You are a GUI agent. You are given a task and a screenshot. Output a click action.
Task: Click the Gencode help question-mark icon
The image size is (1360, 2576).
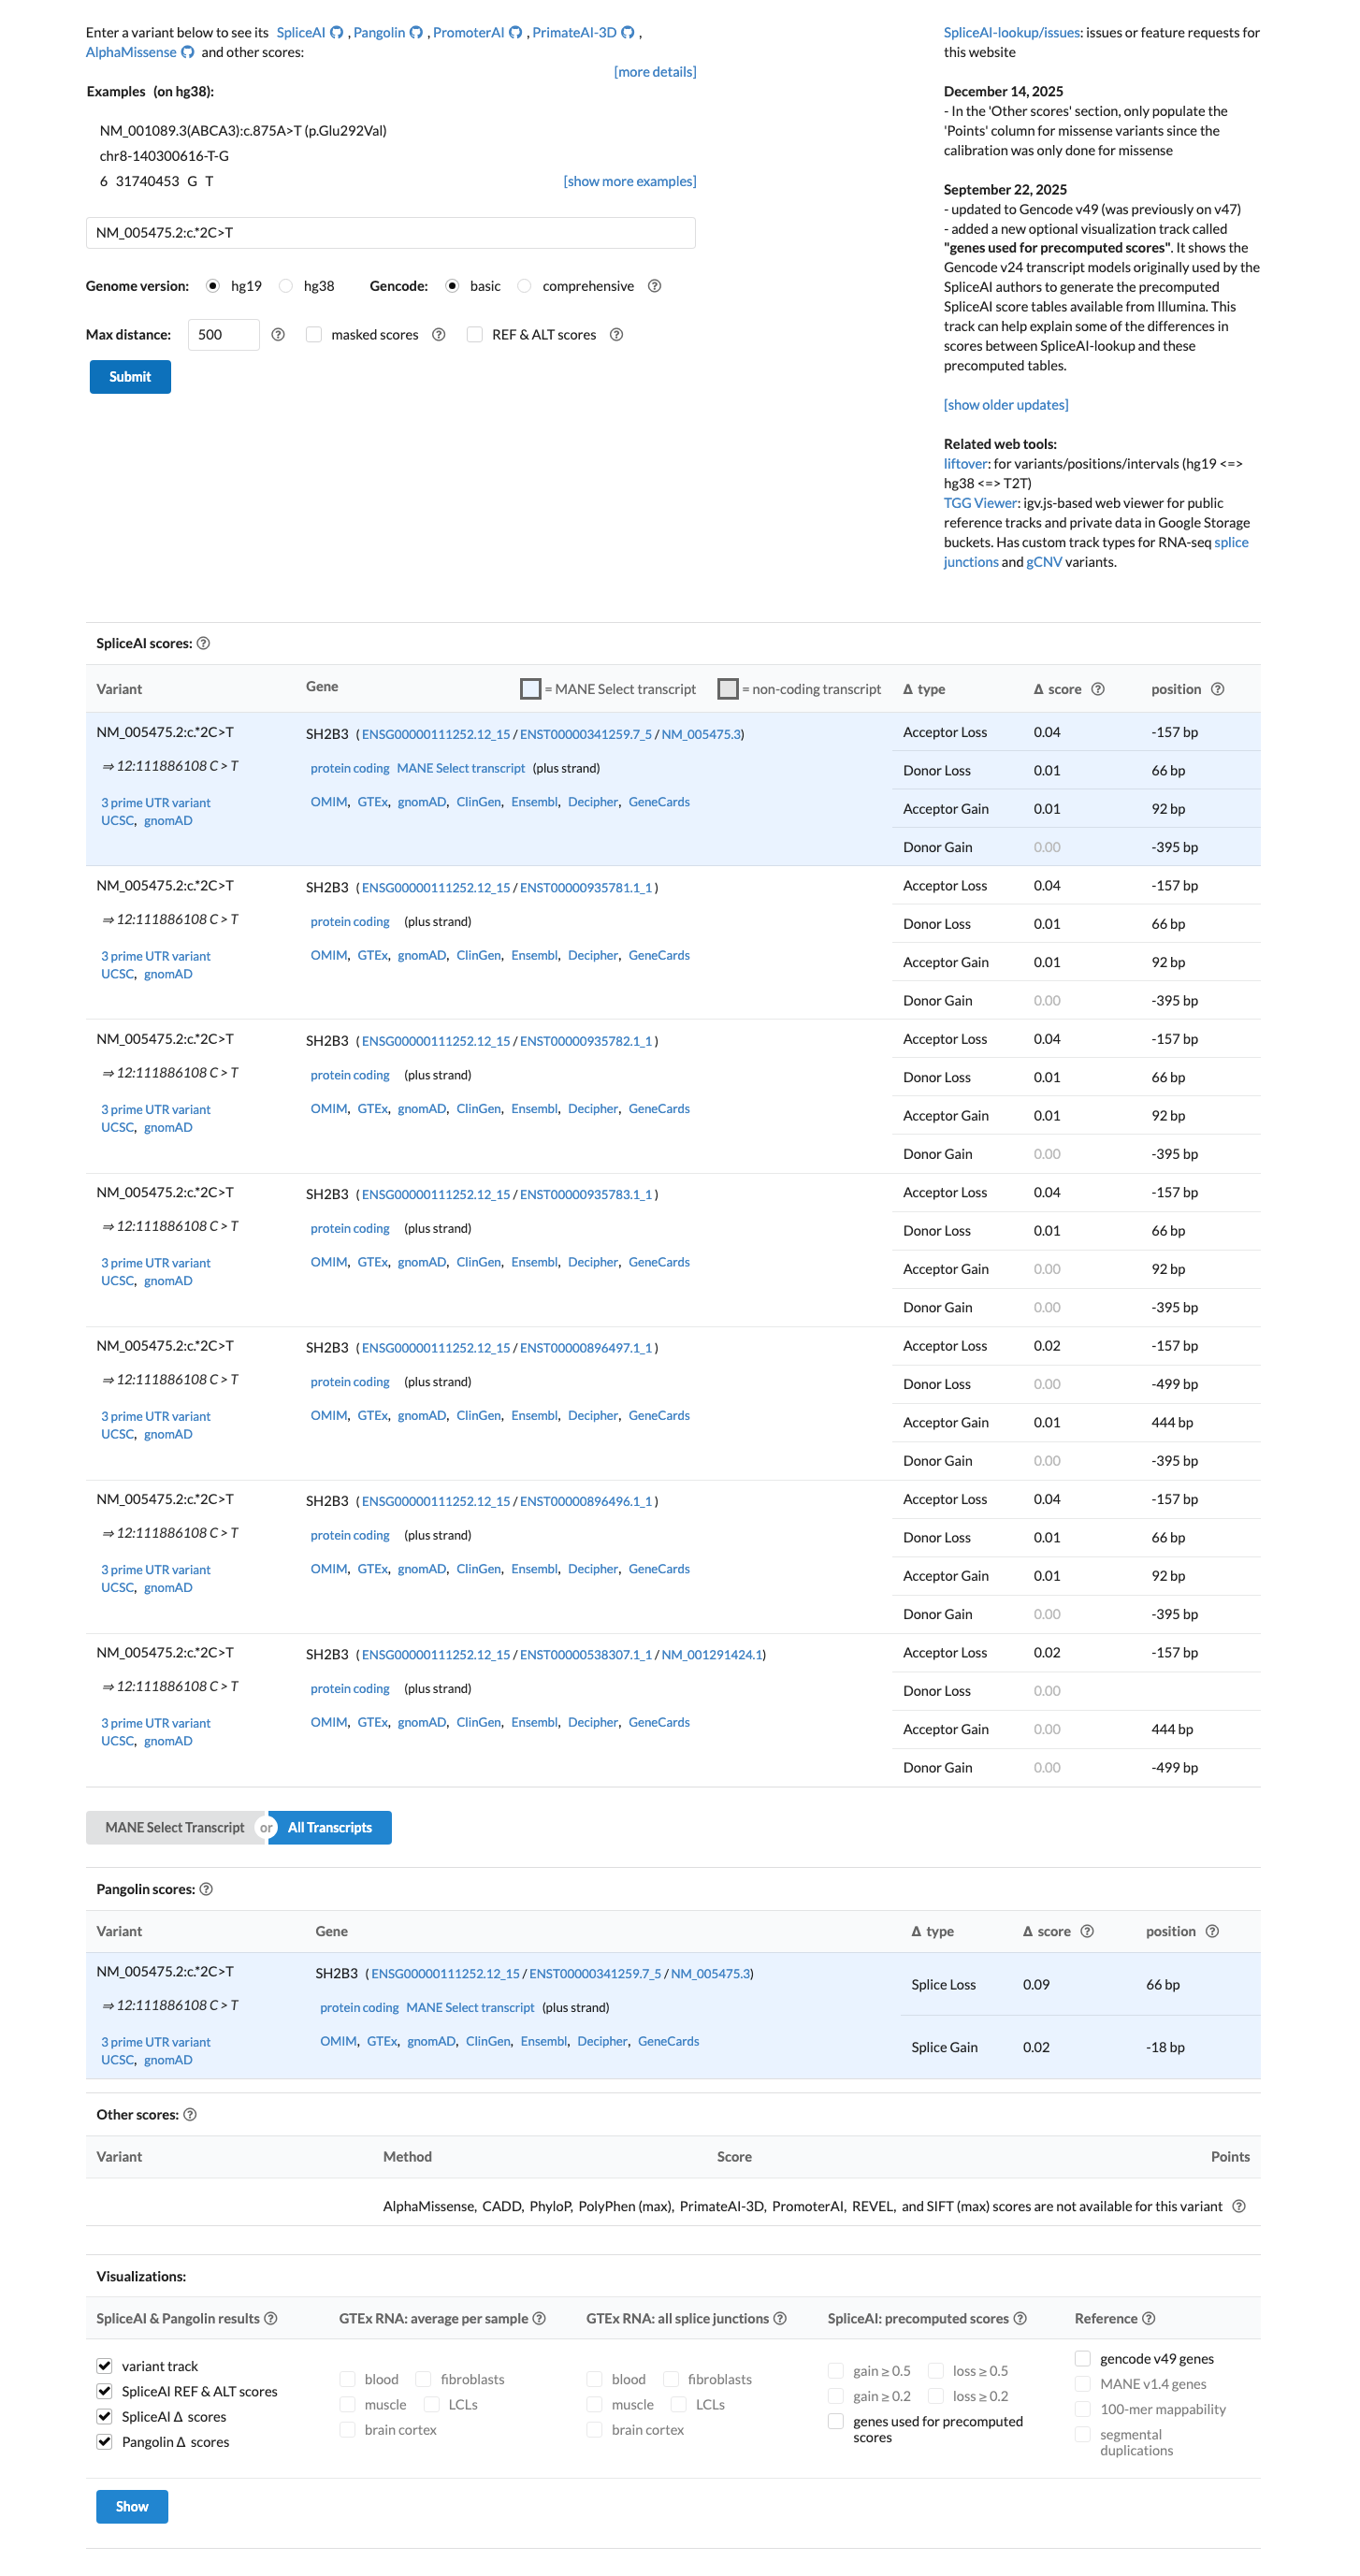654,286
